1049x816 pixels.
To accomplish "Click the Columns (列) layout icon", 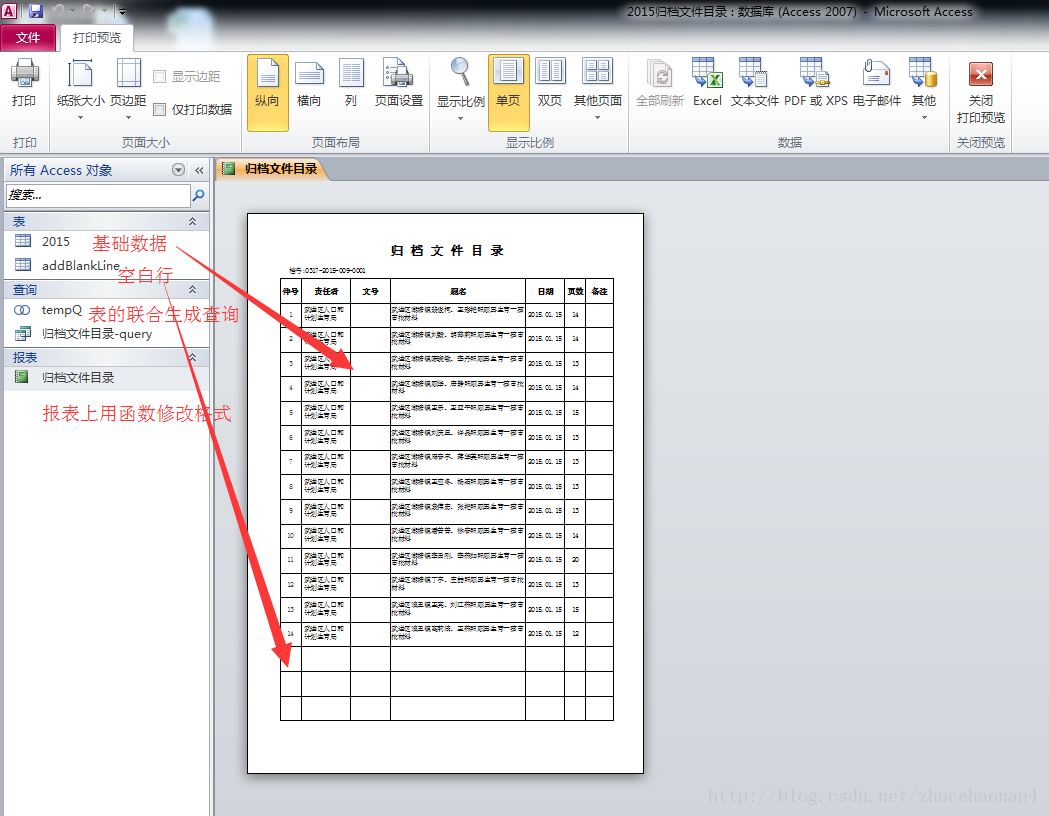I will pos(351,83).
